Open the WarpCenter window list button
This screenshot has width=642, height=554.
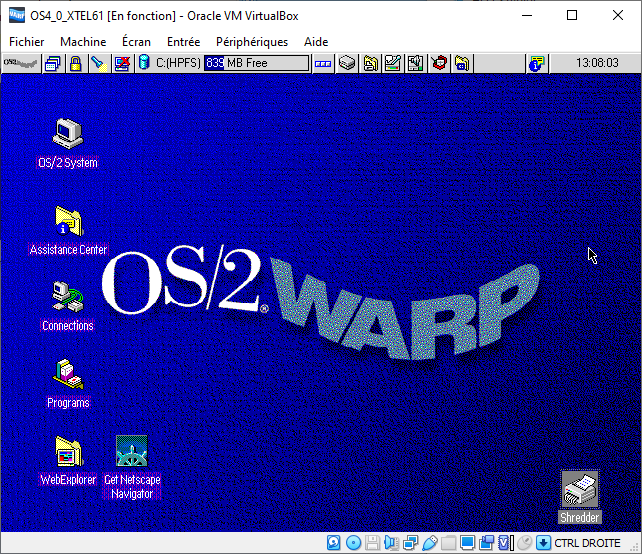(52, 63)
